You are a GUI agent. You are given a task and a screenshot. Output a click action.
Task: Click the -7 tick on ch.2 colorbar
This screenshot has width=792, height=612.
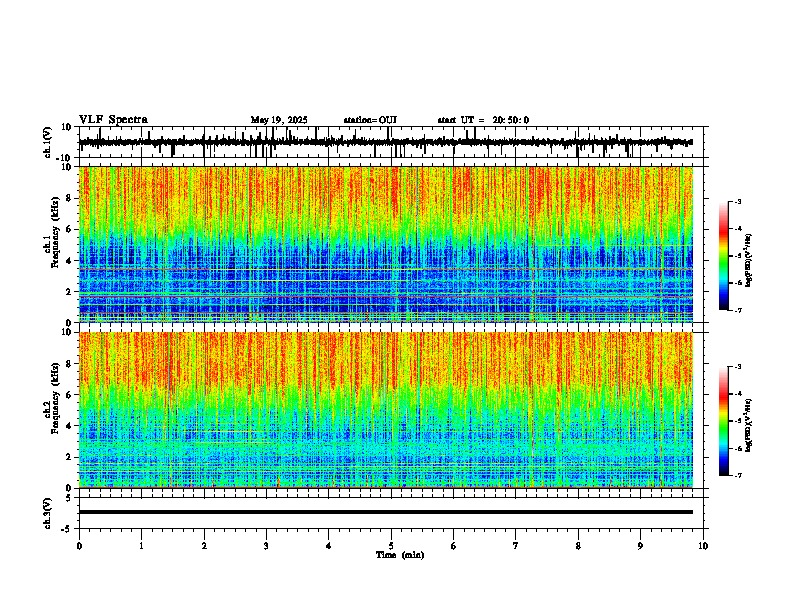738,475
